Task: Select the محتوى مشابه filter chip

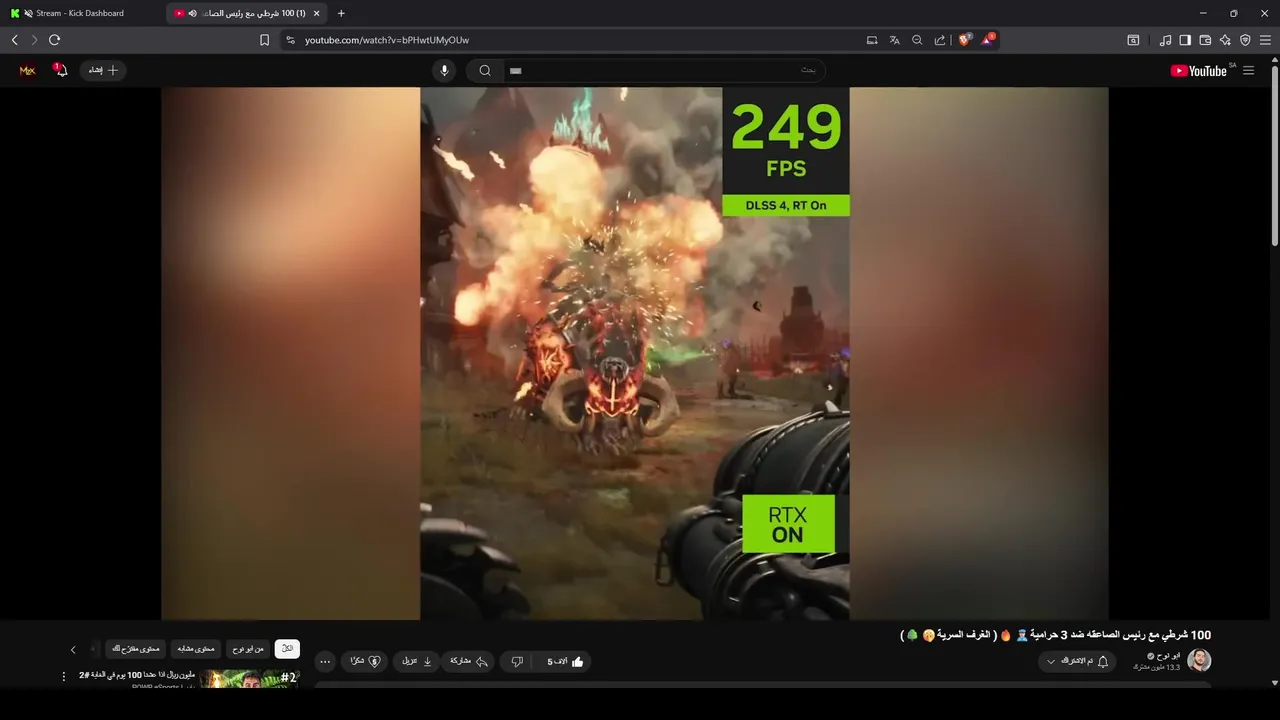Action: click(x=196, y=649)
